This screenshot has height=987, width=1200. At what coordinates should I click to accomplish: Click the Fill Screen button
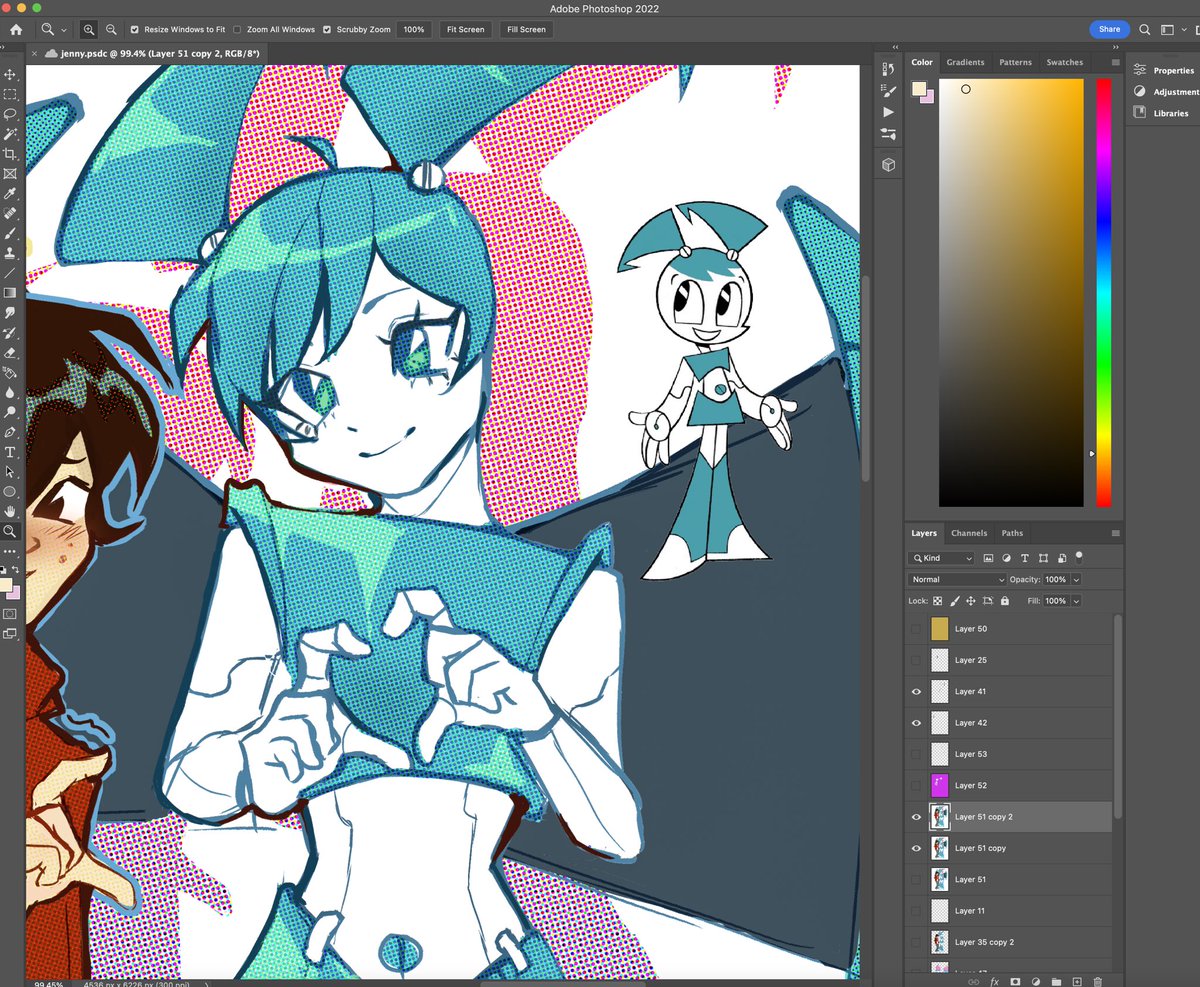coord(526,30)
